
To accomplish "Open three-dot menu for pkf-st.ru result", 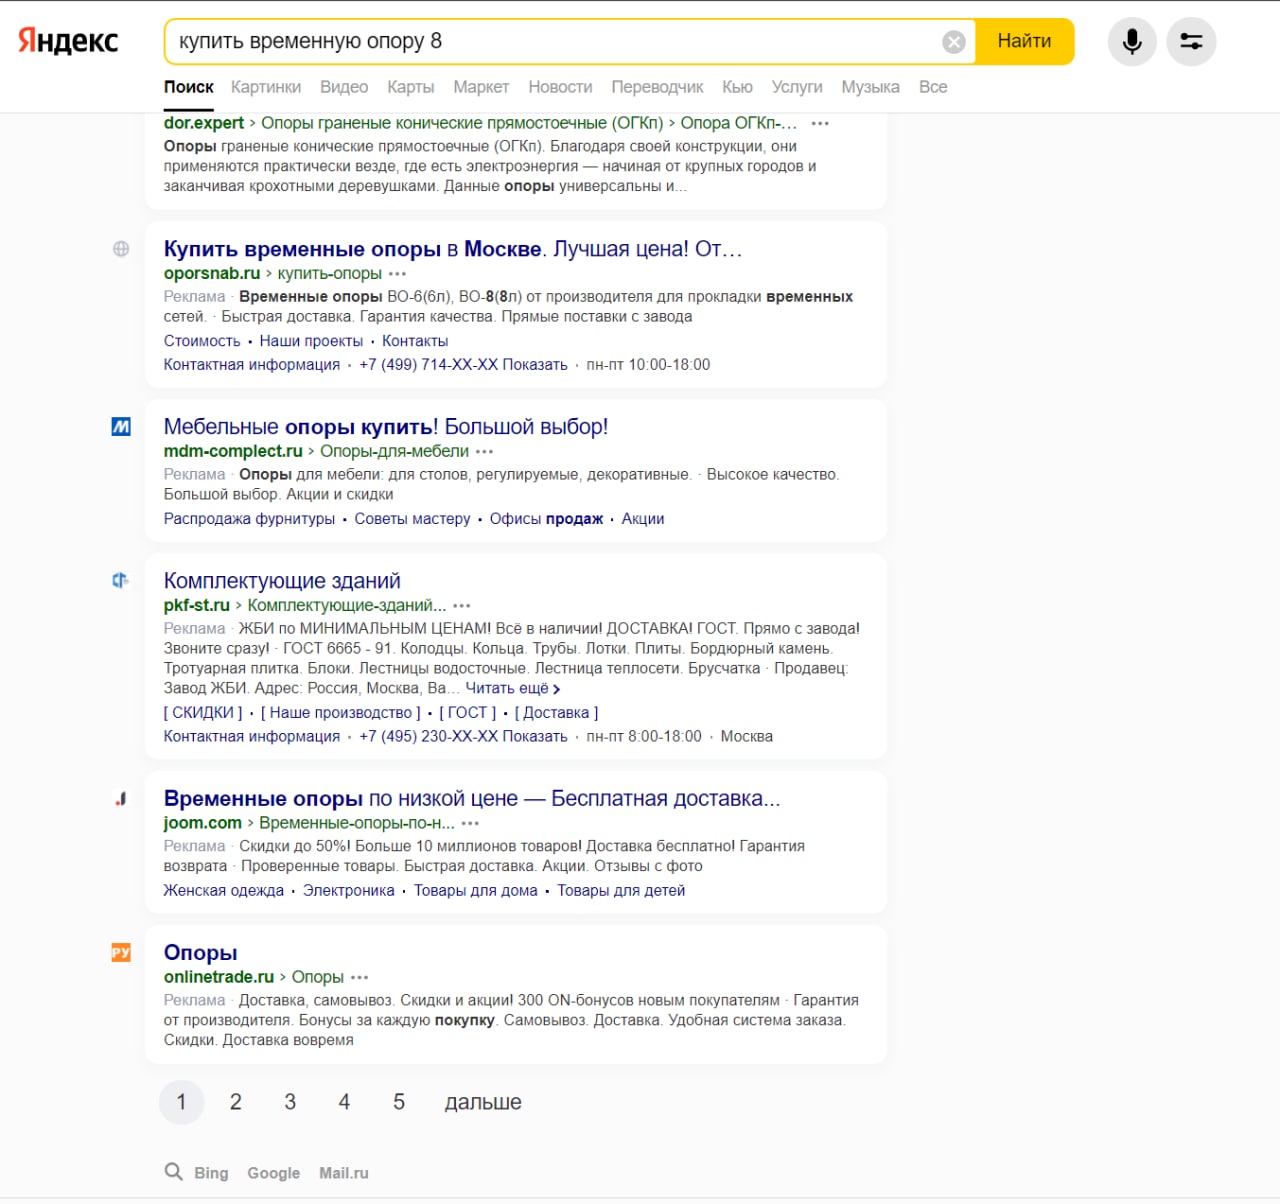I will [461, 606].
